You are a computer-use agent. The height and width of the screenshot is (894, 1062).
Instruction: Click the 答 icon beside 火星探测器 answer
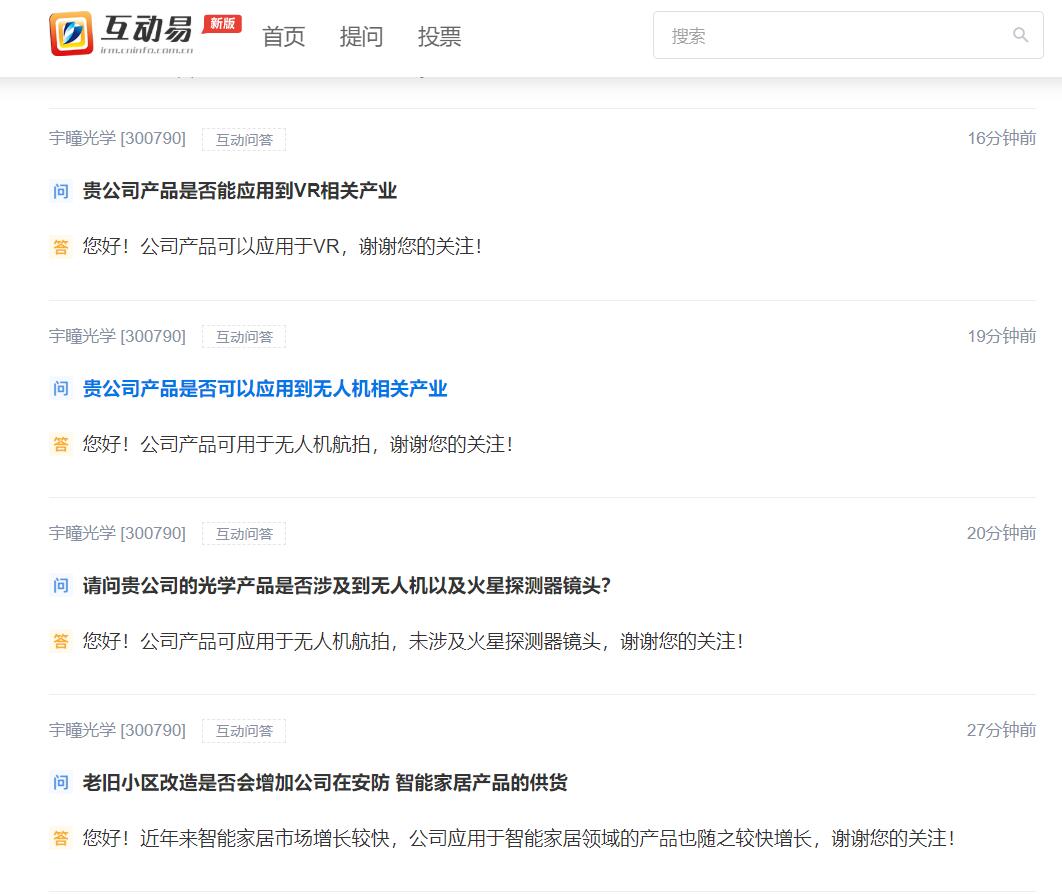[61, 642]
